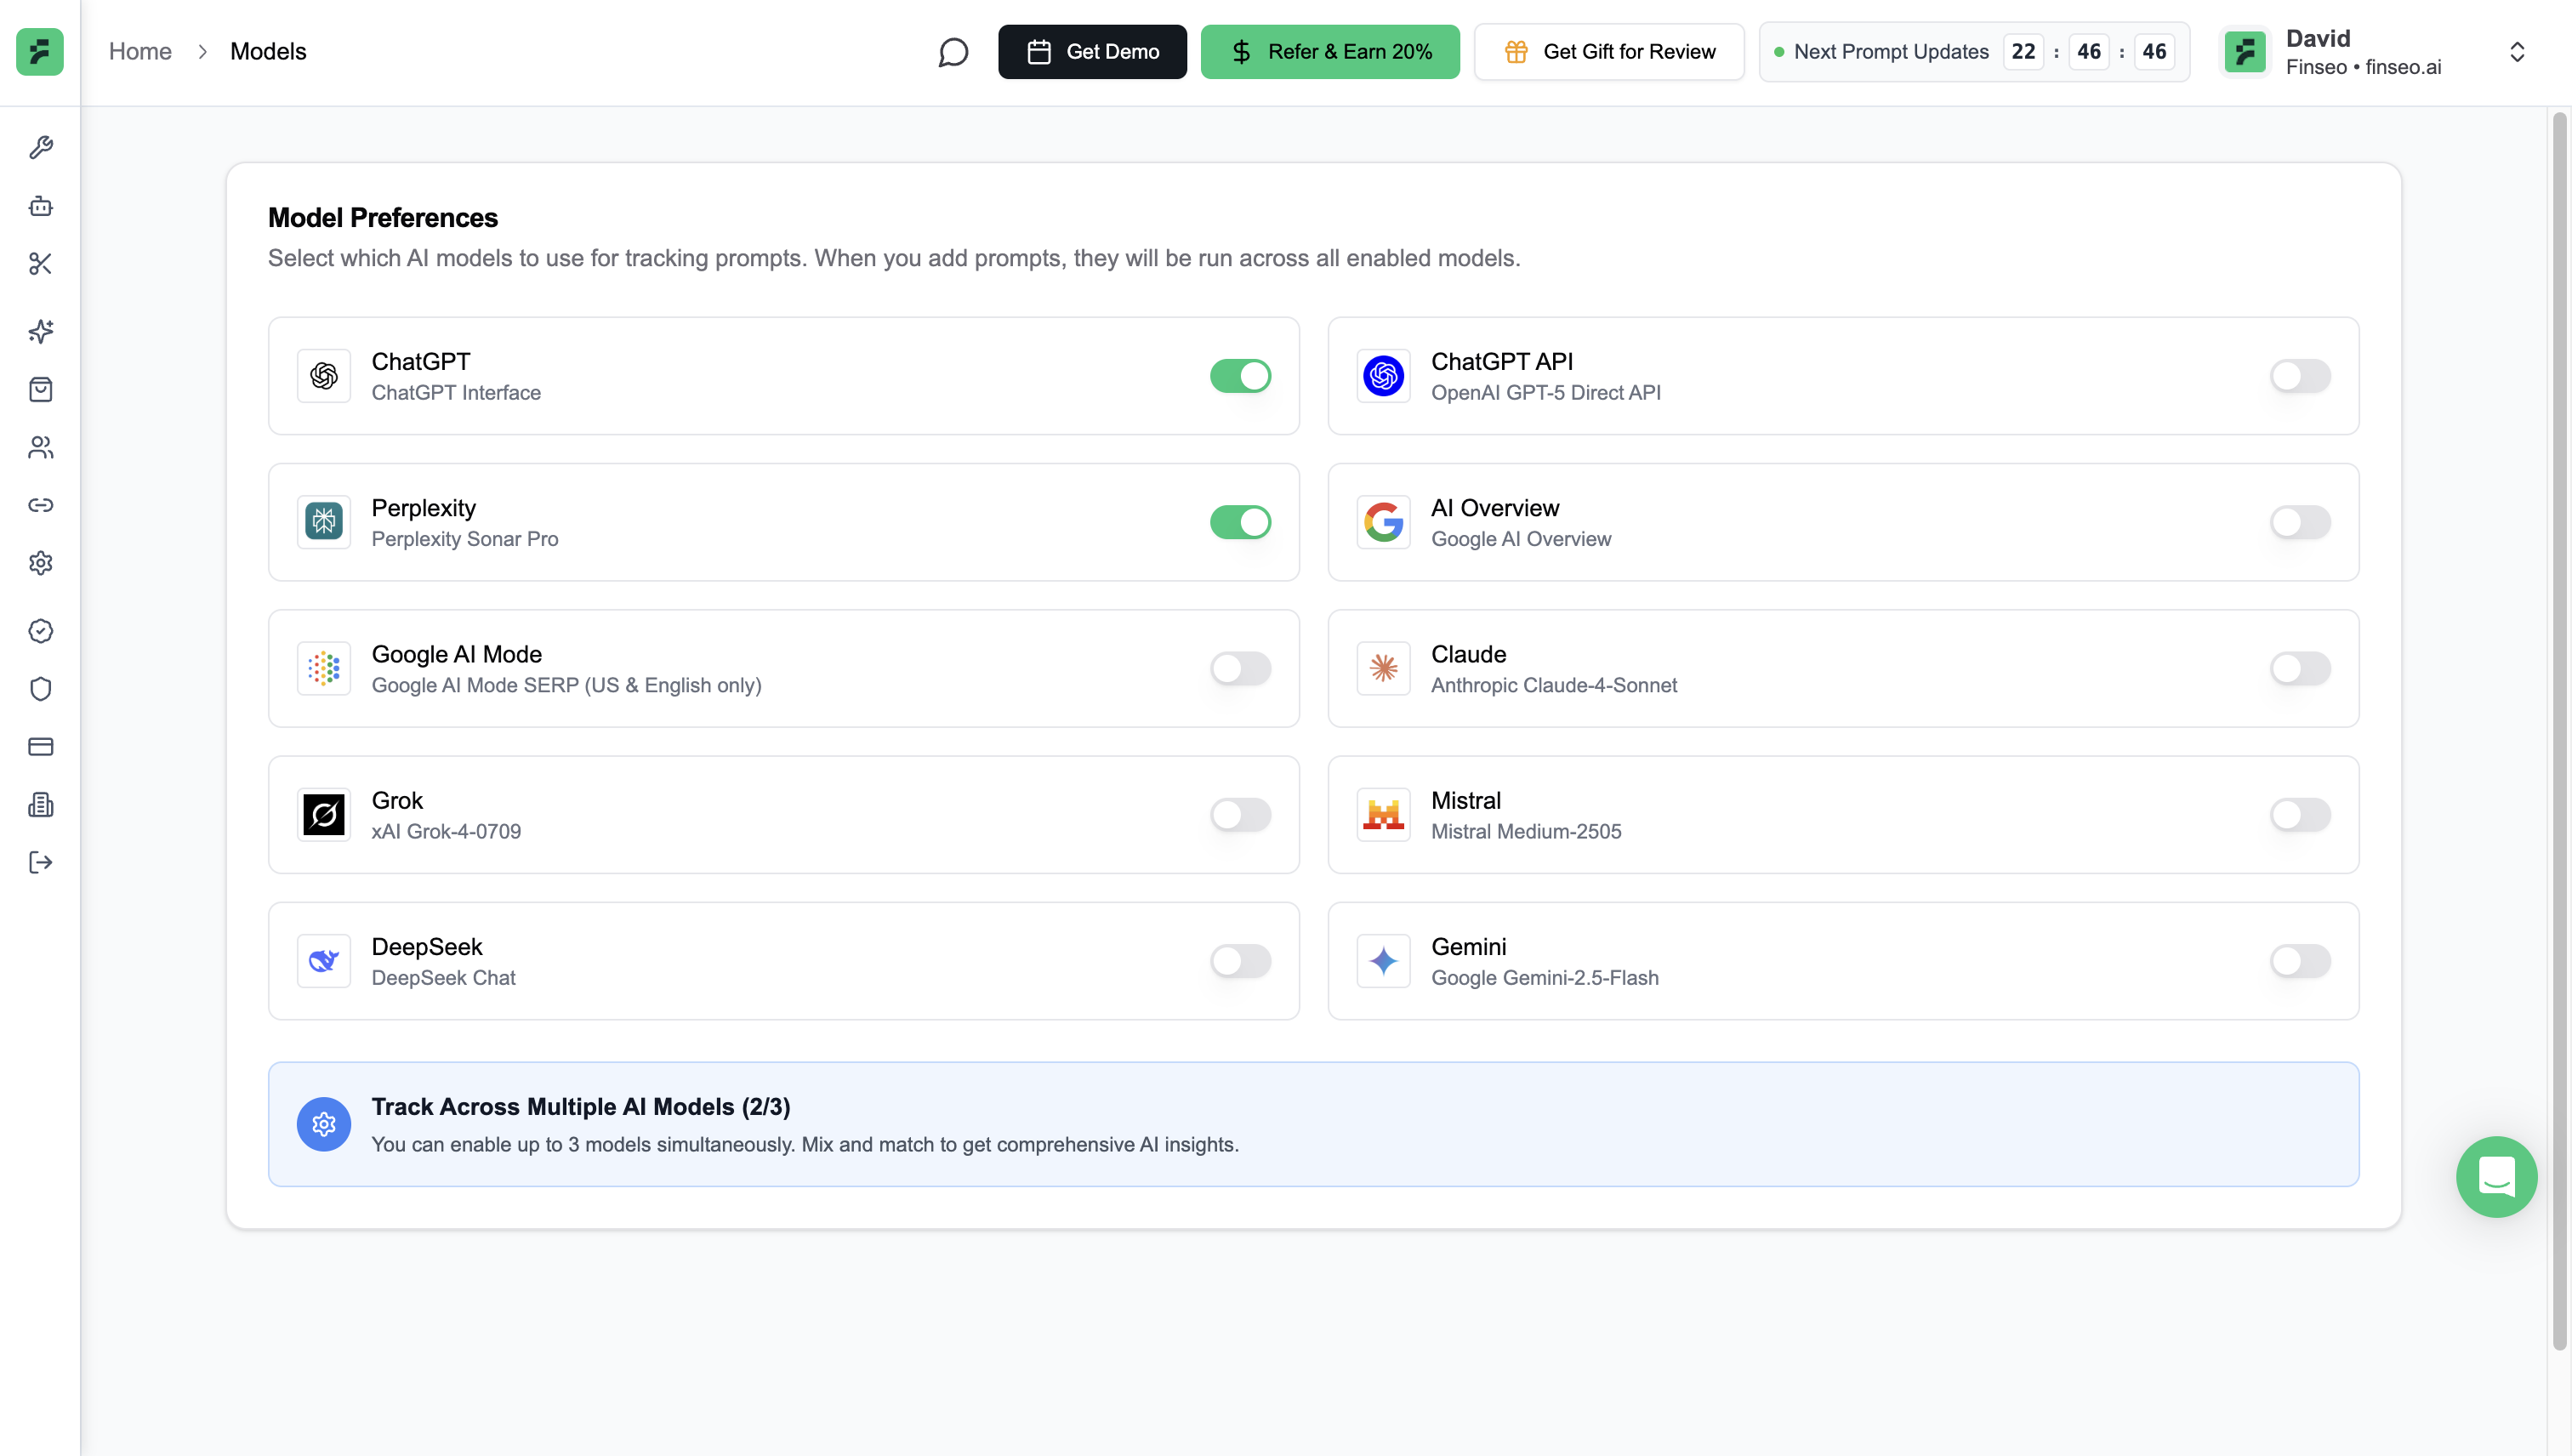2572x1456 pixels.
Task: Click the shopping bag sidebar icon
Action: click(x=40, y=389)
